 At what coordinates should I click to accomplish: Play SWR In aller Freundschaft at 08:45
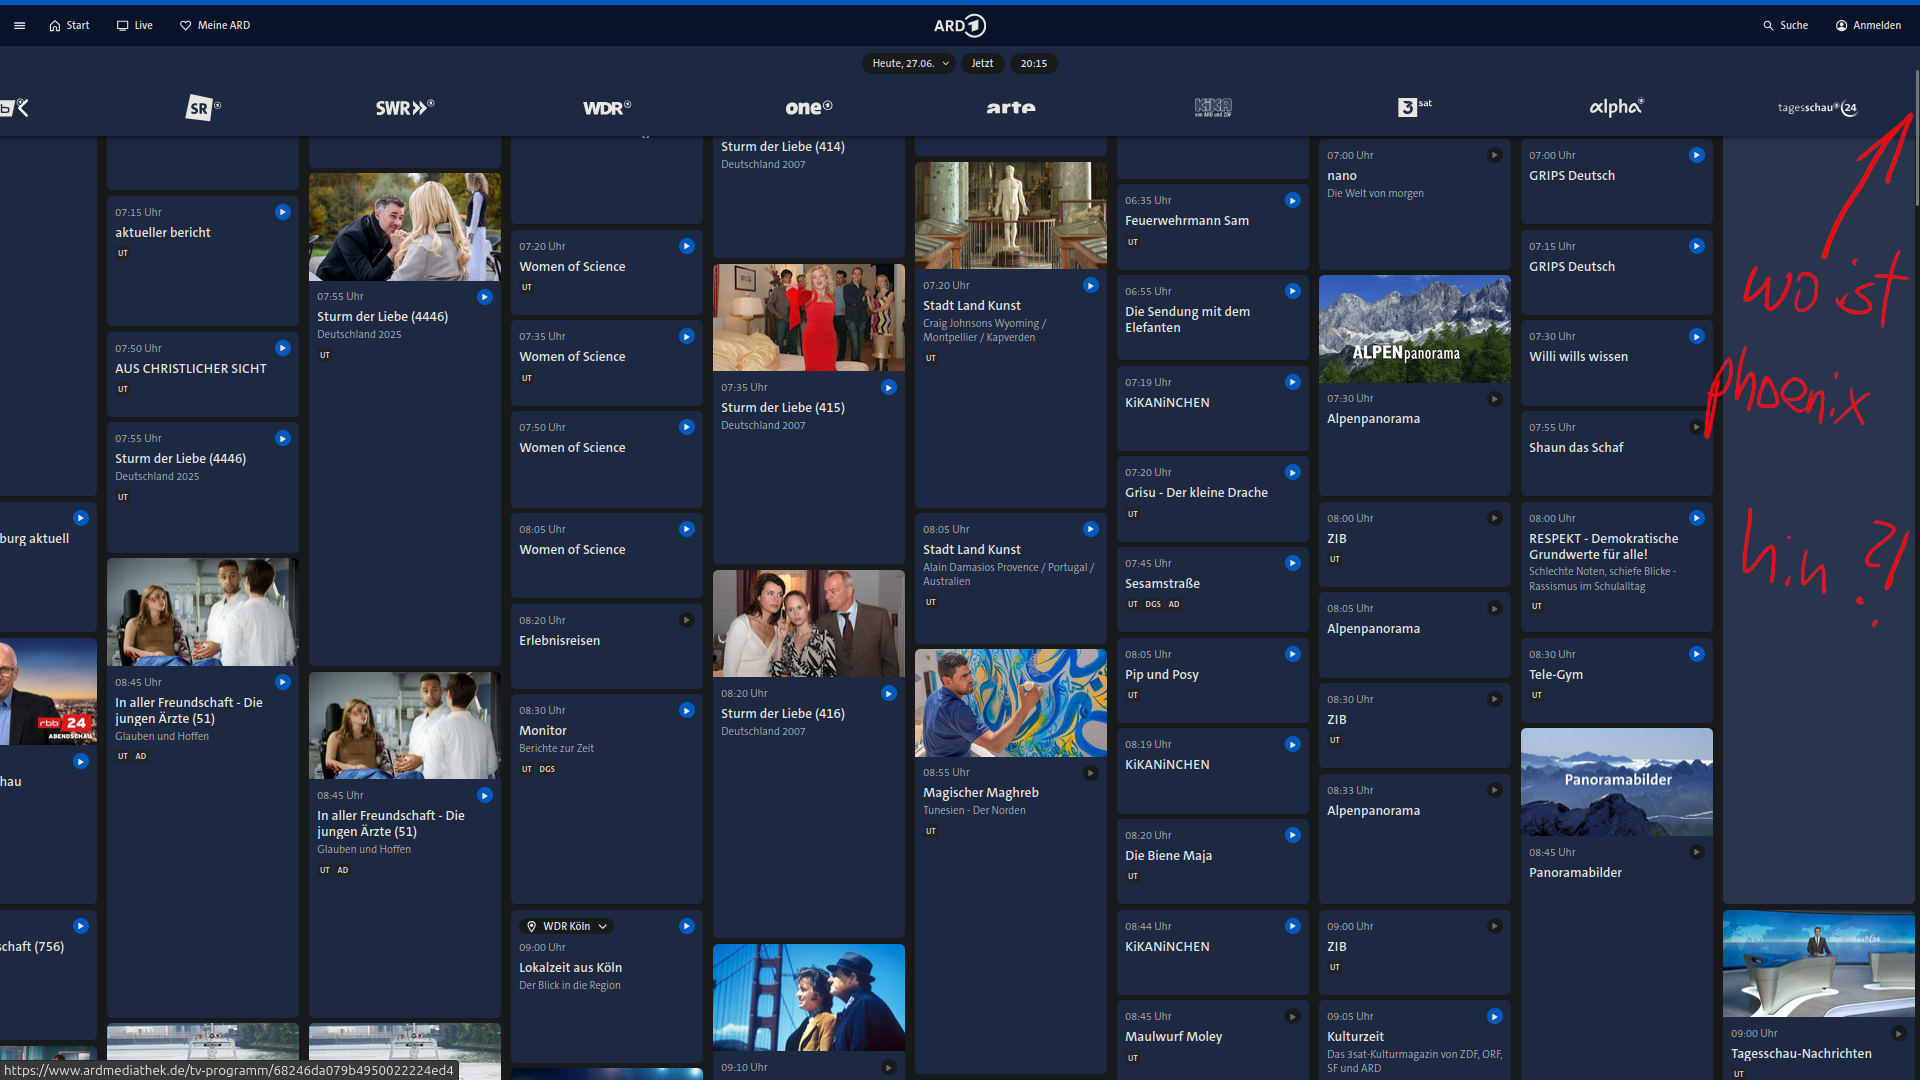tap(485, 795)
